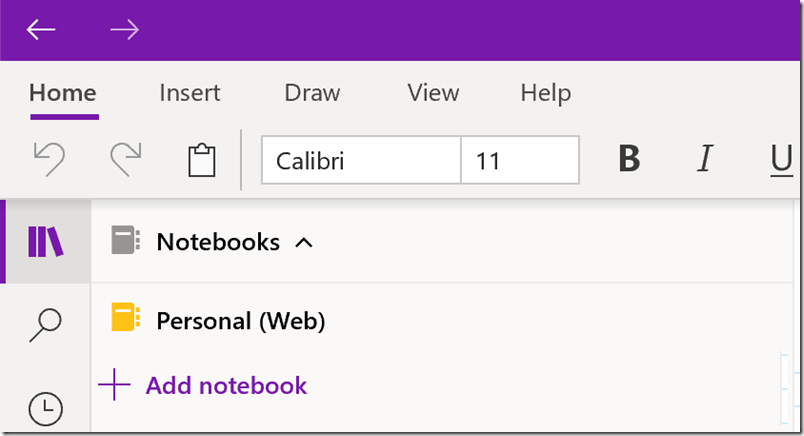Switch to the Insert tab
This screenshot has width=804, height=436.
(190, 93)
